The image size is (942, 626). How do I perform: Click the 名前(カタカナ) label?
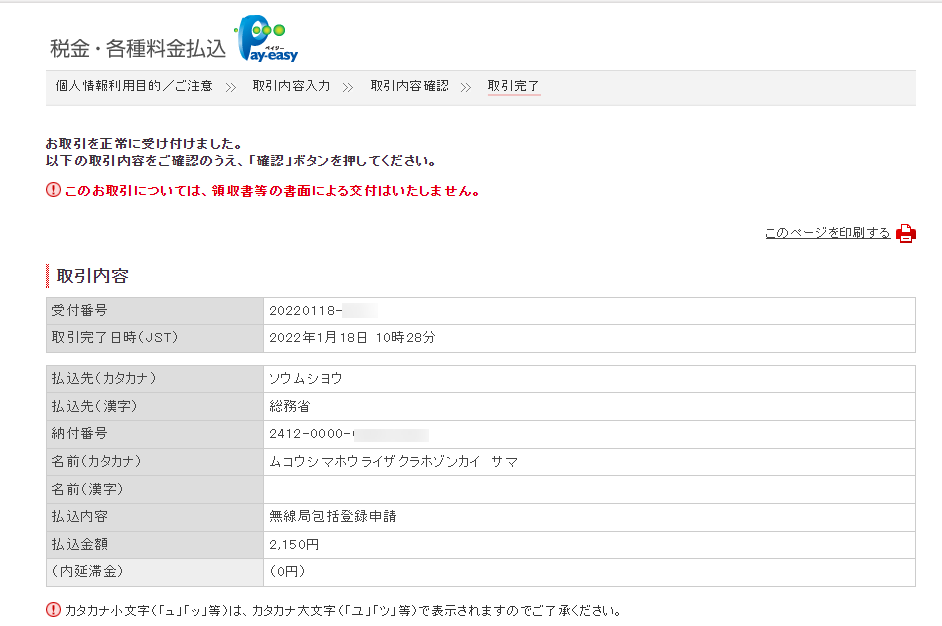(x=96, y=461)
